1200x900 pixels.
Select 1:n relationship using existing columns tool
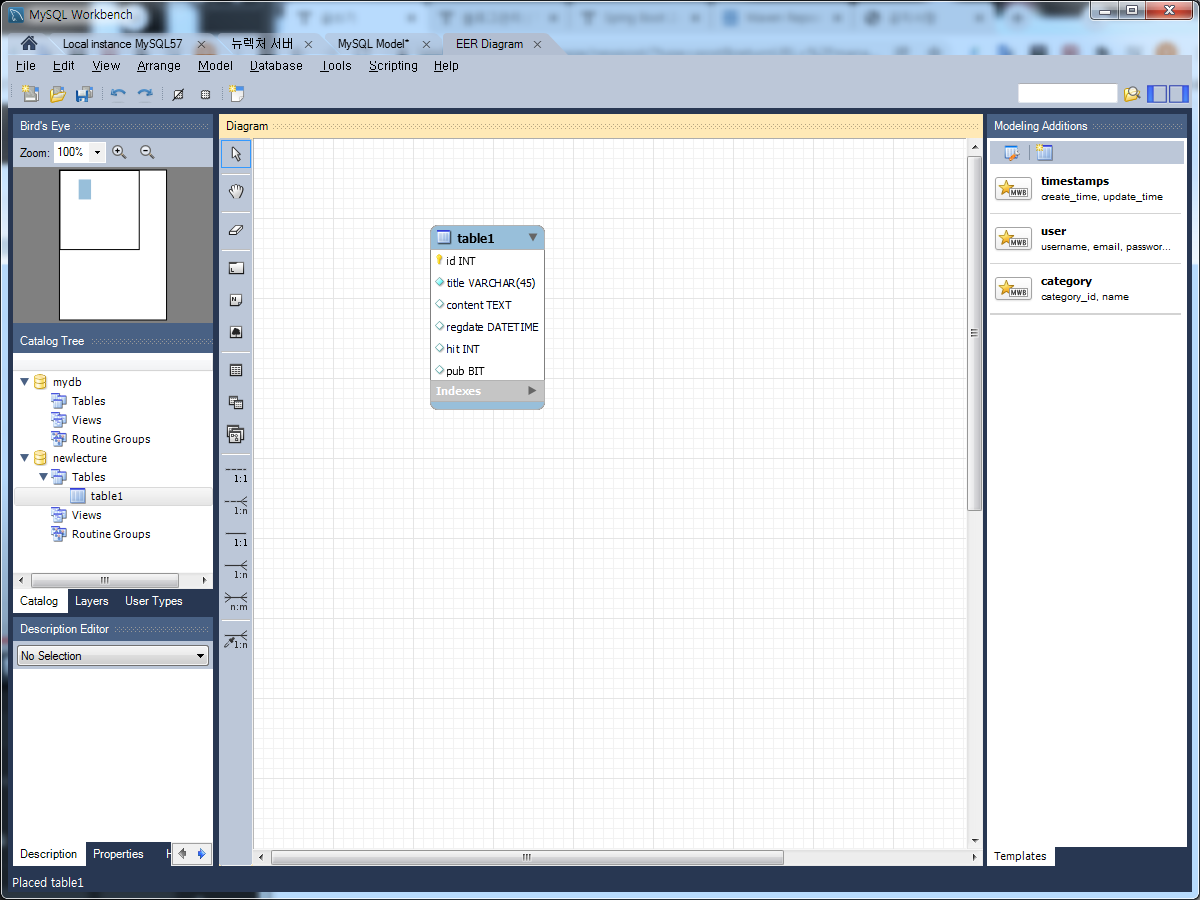[x=236, y=640]
